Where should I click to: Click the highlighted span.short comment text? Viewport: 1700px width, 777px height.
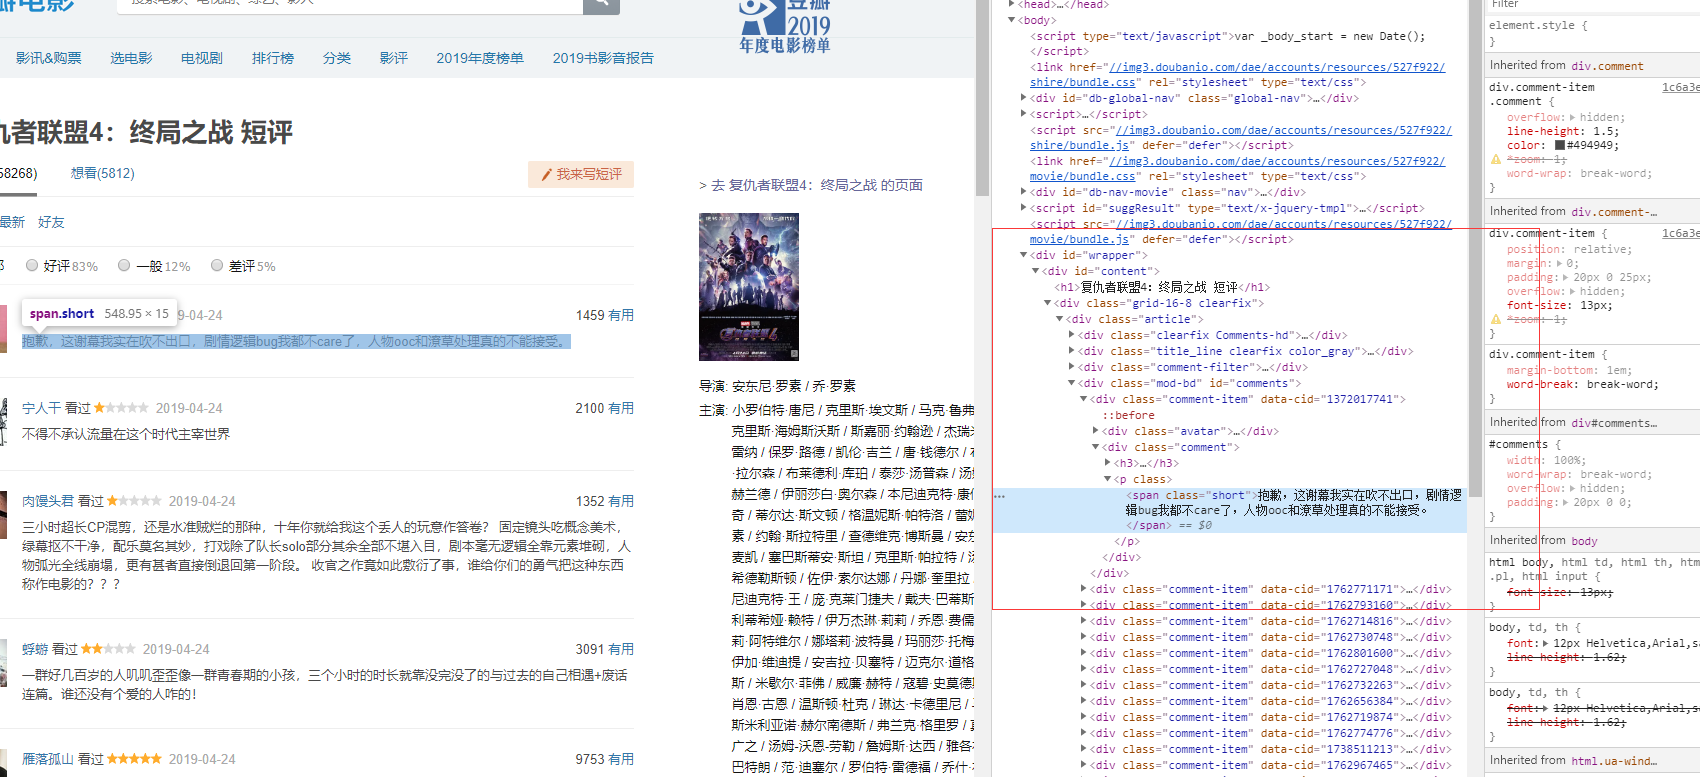296,341
